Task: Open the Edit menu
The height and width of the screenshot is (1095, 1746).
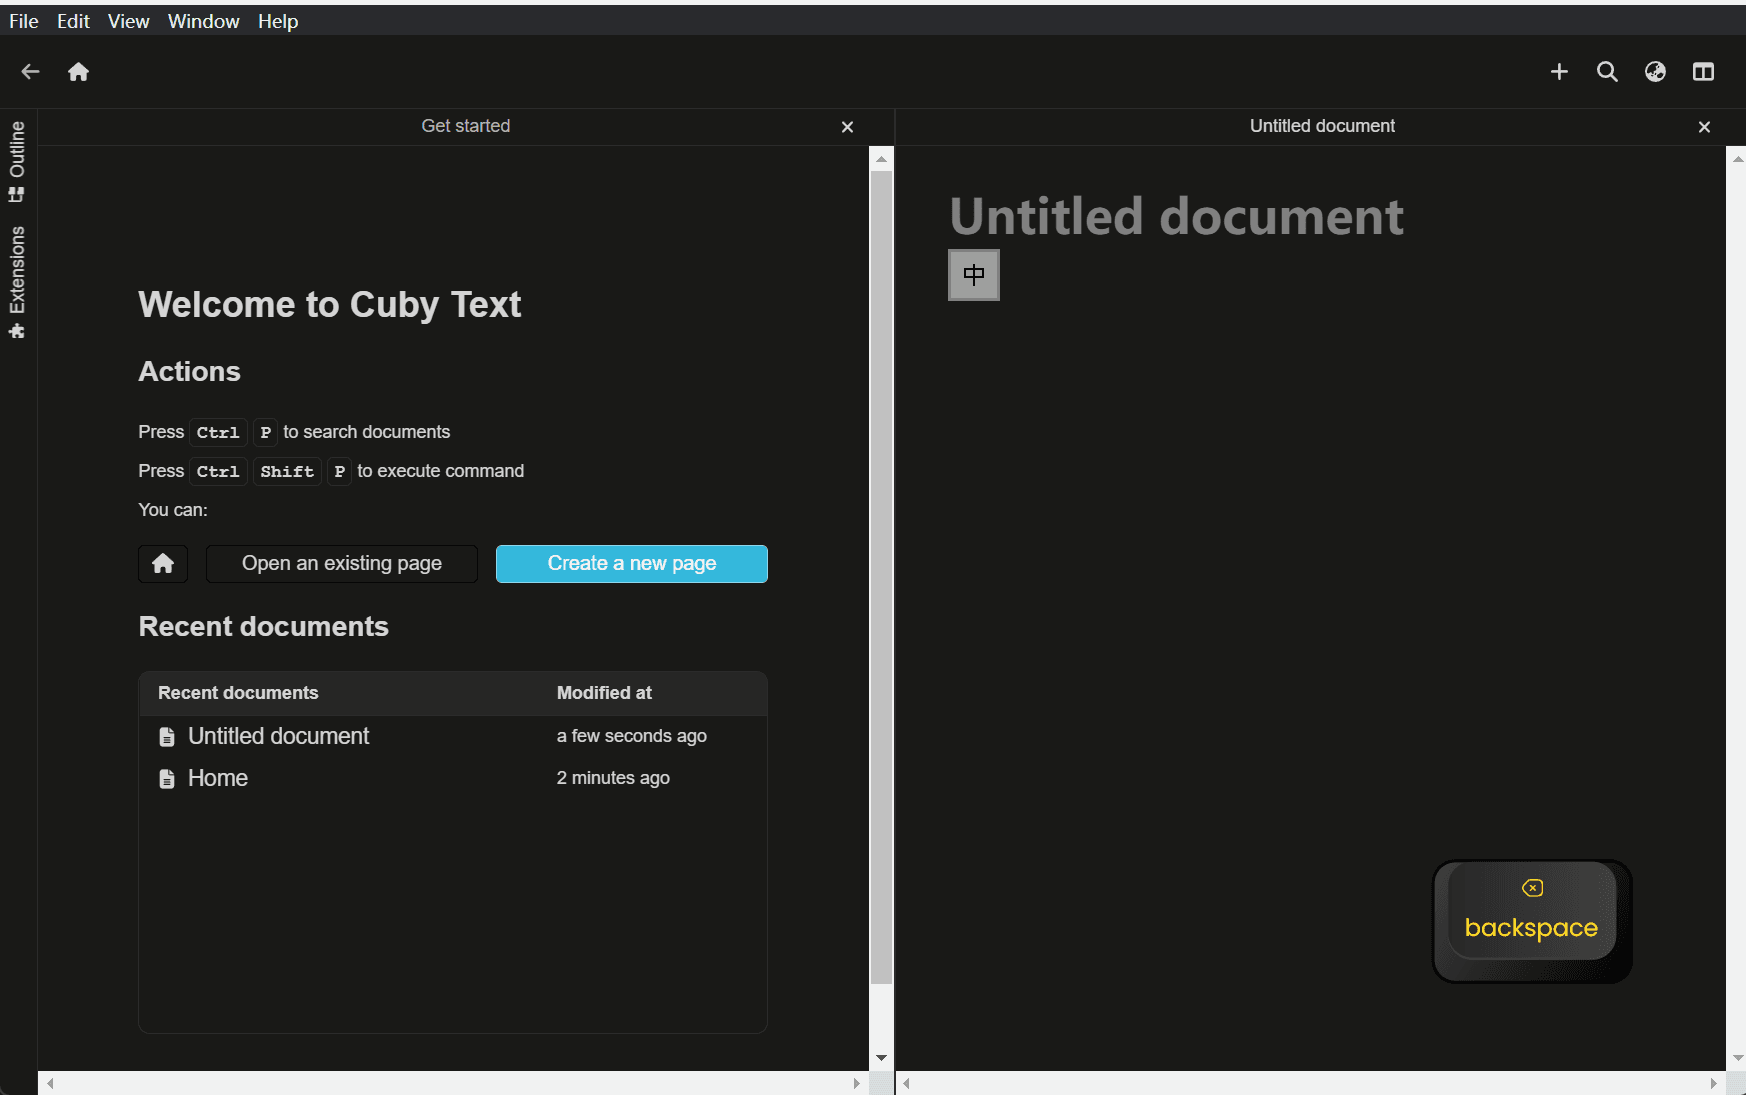Action: (x=73, y=21)
